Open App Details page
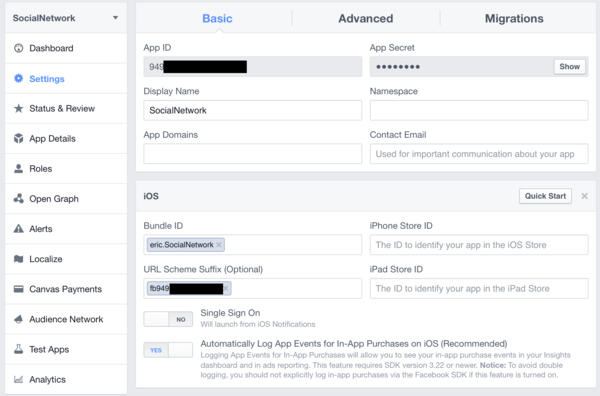The height and width of the screenshot is (396, 600). (66, 139)
